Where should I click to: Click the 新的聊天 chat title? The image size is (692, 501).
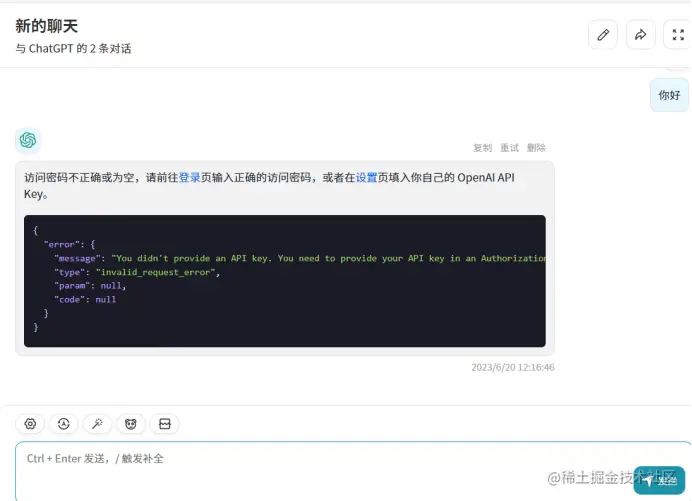[46, 26]
